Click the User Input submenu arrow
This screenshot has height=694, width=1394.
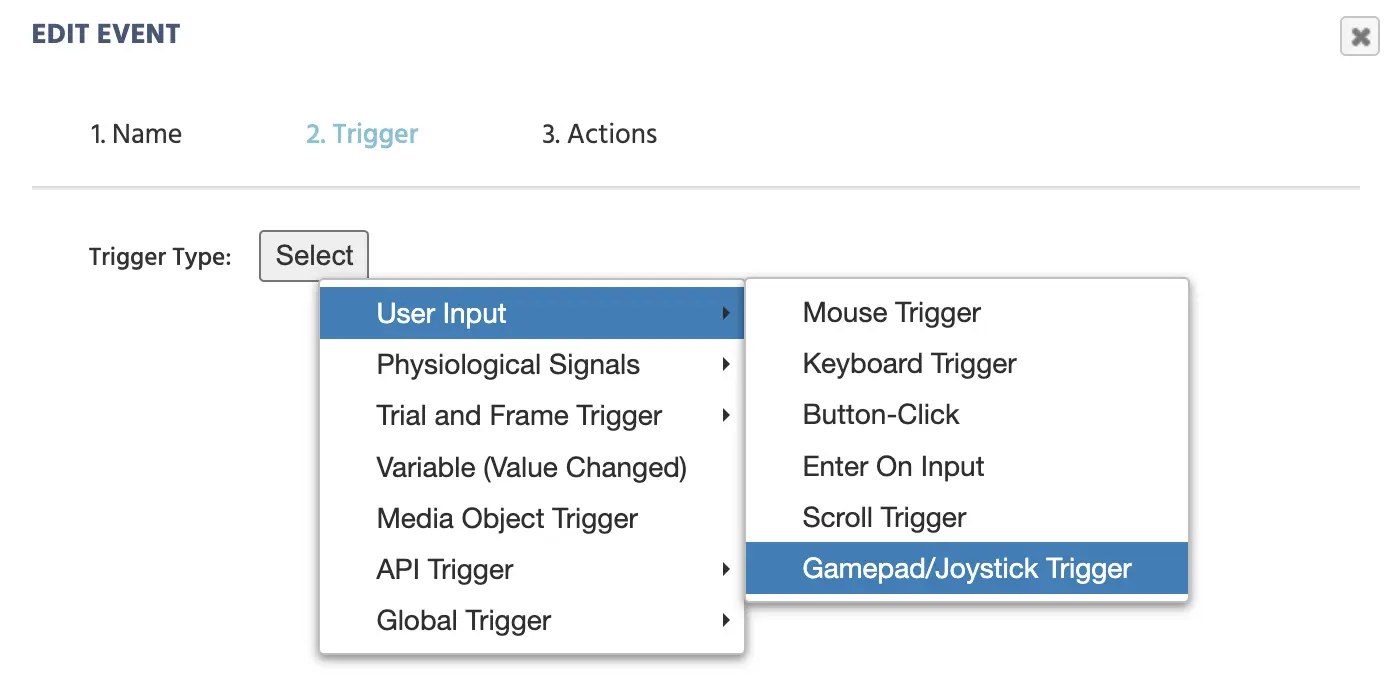726,314
